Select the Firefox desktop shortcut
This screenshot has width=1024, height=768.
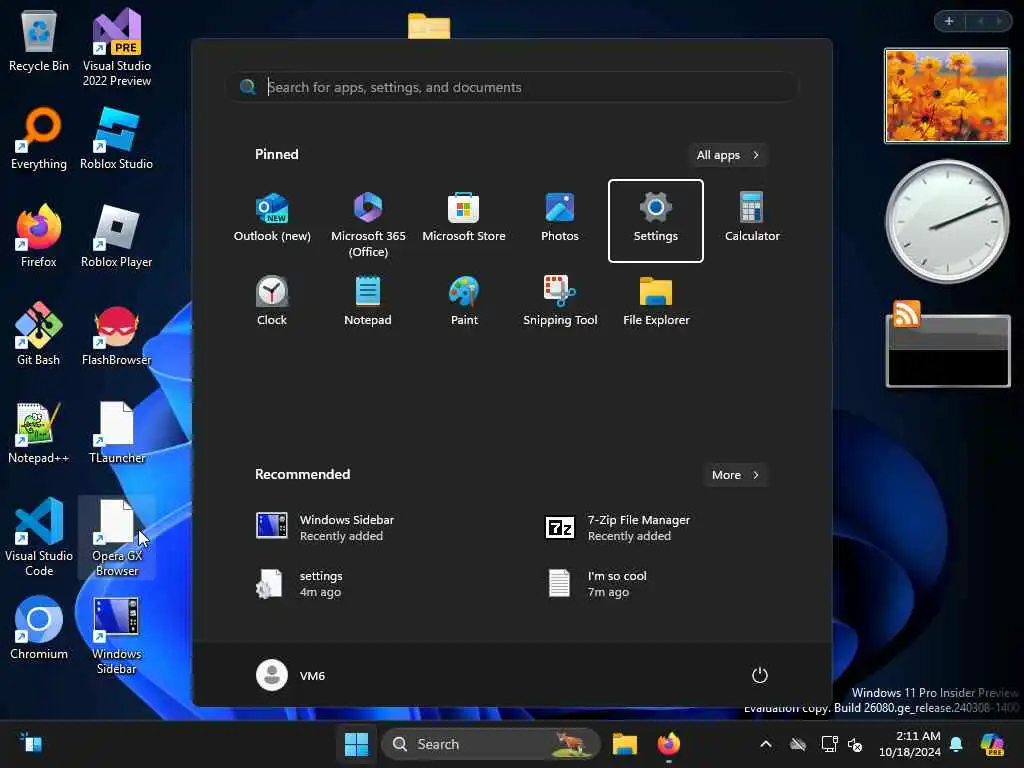pyautogui.click(x=39, y=236)
